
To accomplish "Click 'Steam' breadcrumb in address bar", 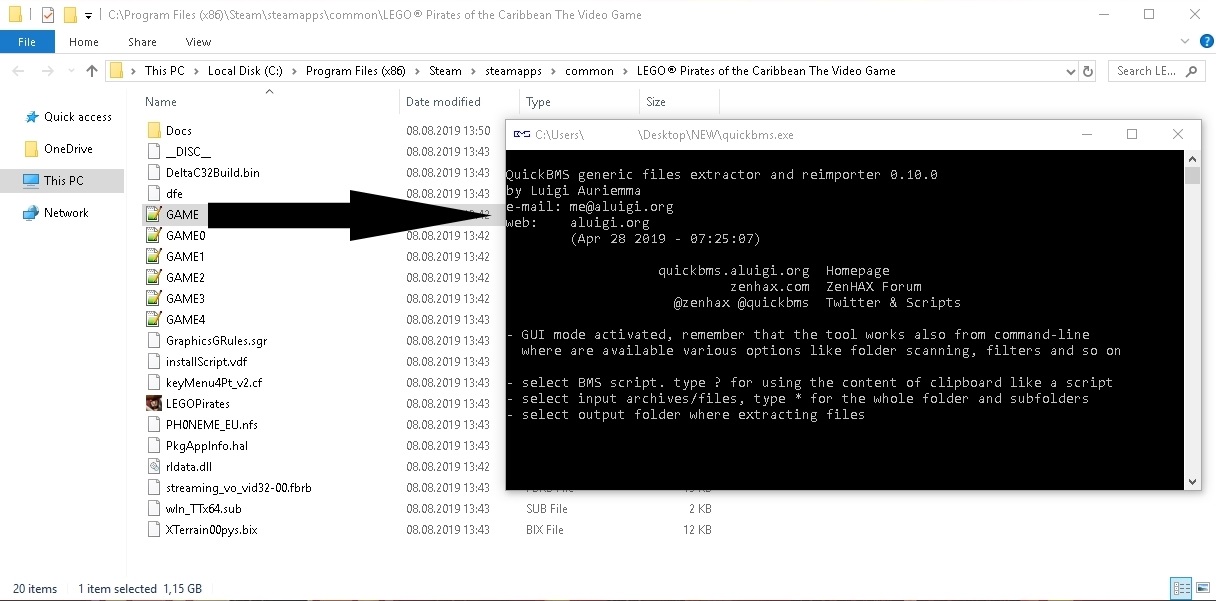I will tap(446, 71).
